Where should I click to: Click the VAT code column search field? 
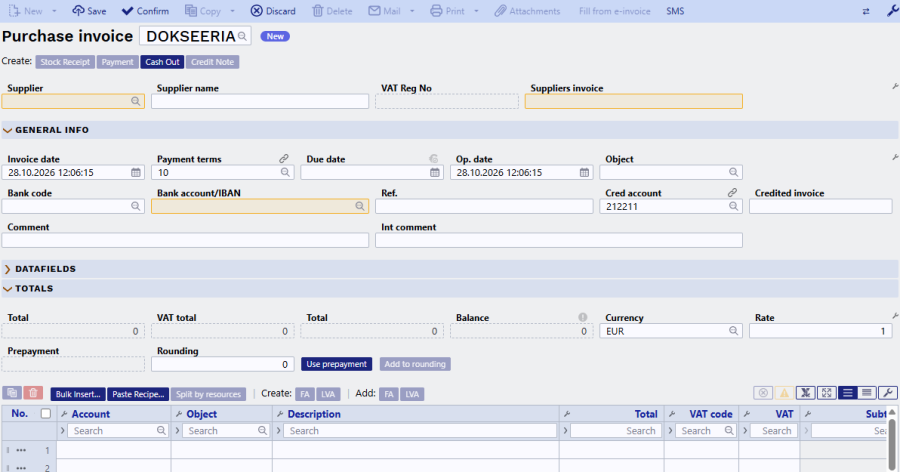pyautogui.click(x=707, y=431)
